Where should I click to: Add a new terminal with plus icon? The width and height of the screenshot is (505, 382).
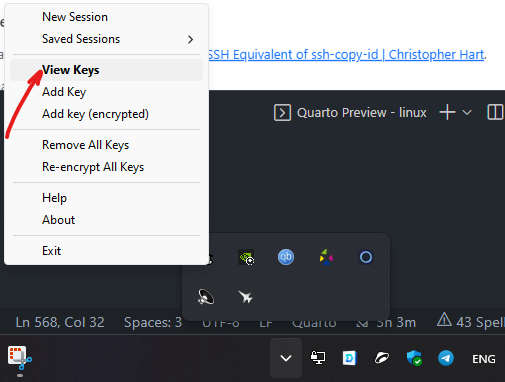[x=447, y=112]
